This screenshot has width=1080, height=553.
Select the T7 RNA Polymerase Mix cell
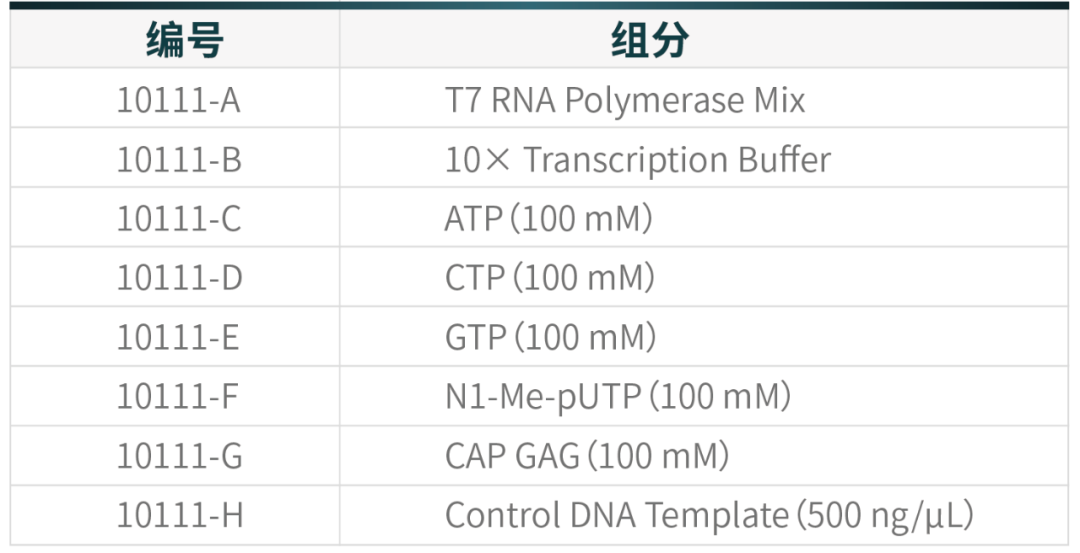(704, 98)
